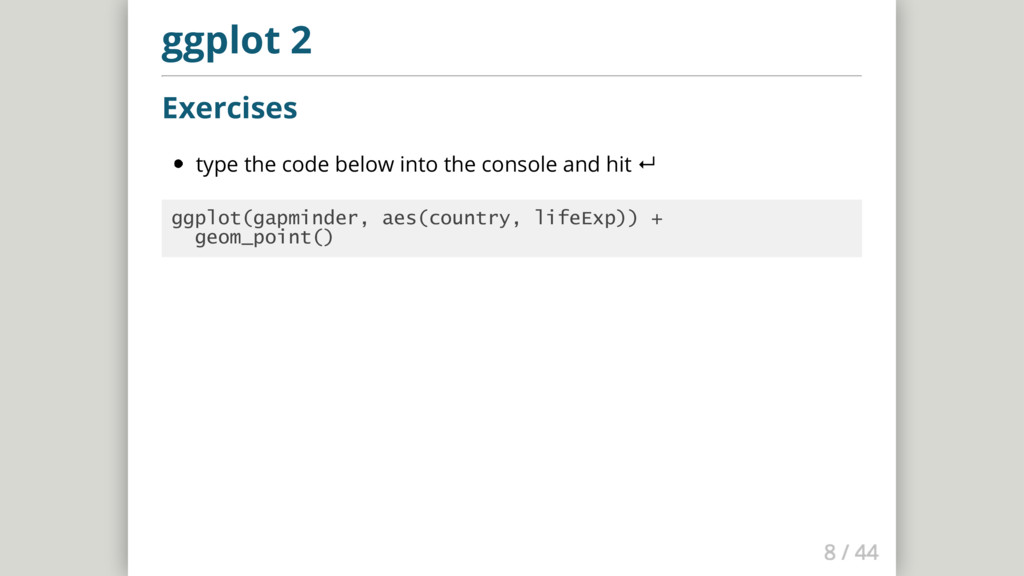Click the empty white area below the code block

click(511, 400)
